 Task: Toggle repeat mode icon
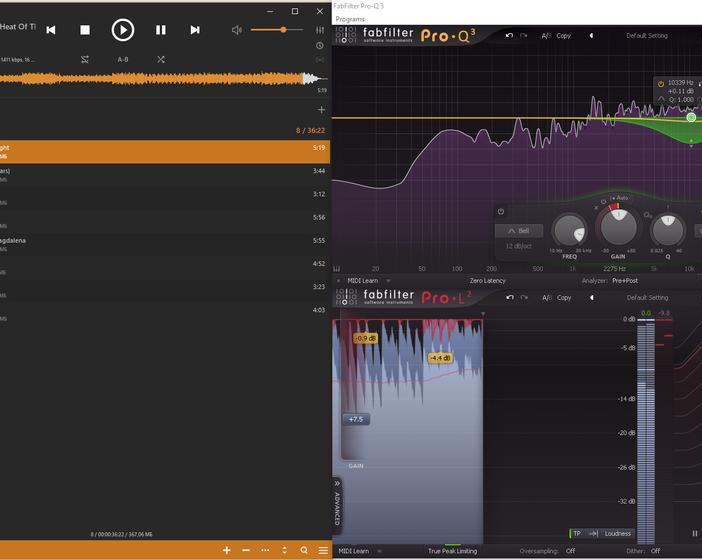(x=85, y=60)
